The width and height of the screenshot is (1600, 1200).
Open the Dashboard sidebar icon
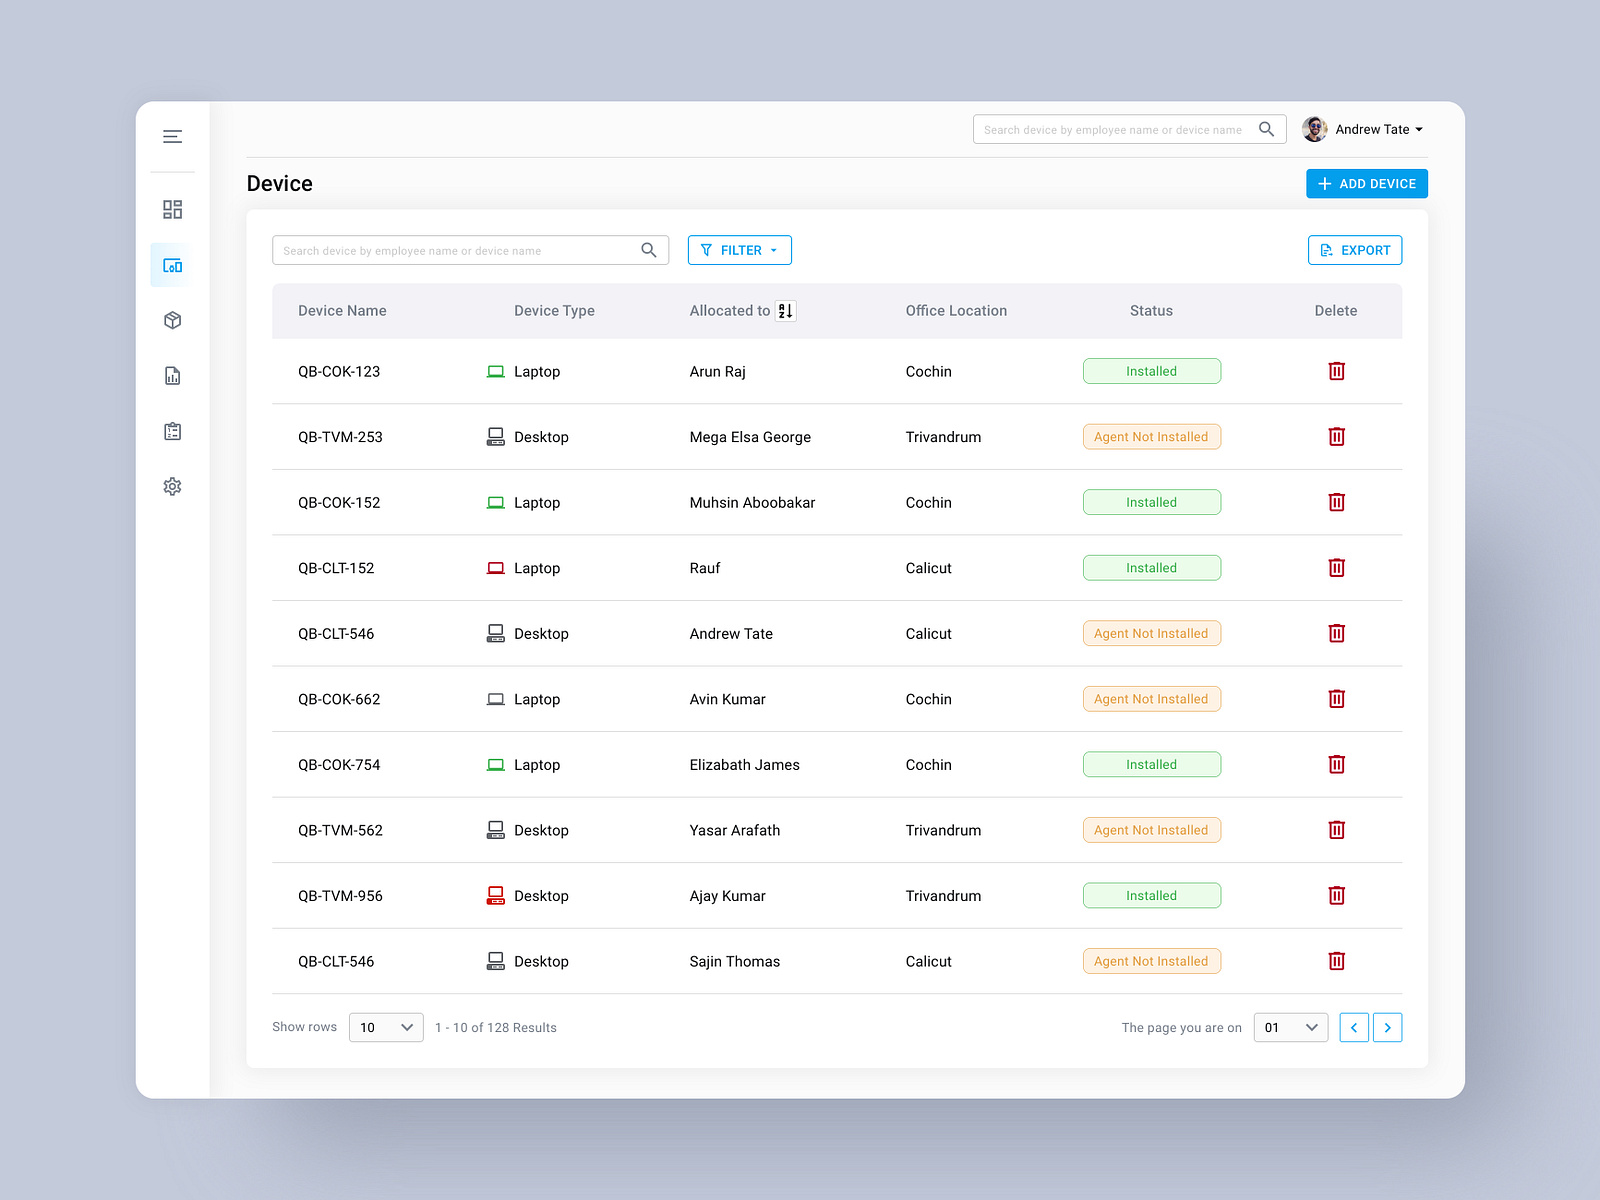pos(172,209)
